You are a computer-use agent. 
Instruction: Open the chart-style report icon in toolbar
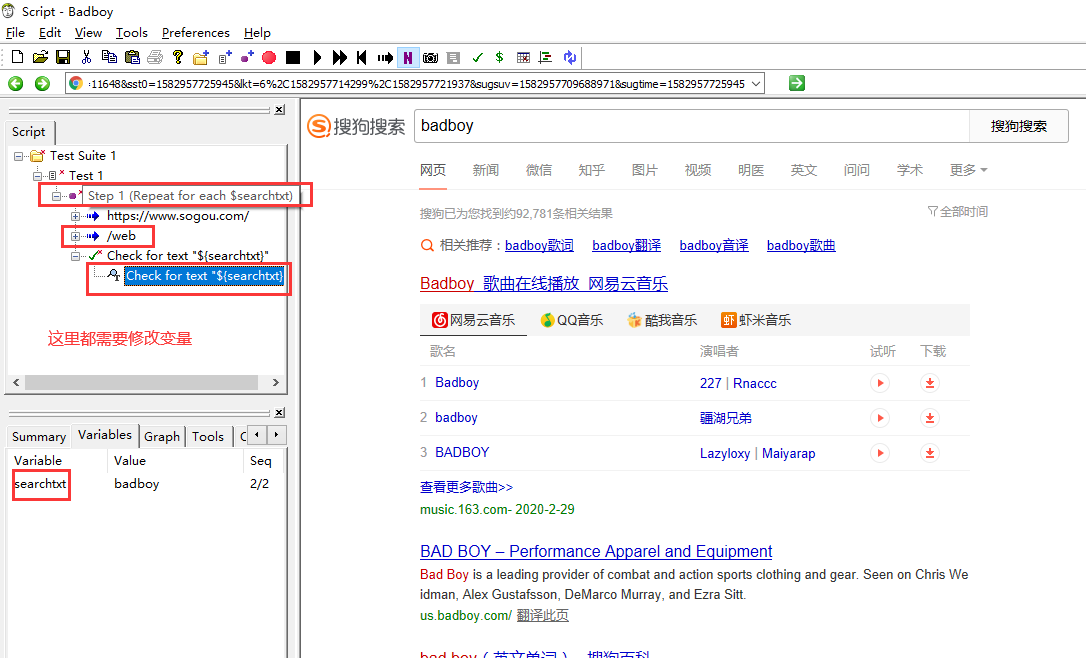(x=545, y=57)
